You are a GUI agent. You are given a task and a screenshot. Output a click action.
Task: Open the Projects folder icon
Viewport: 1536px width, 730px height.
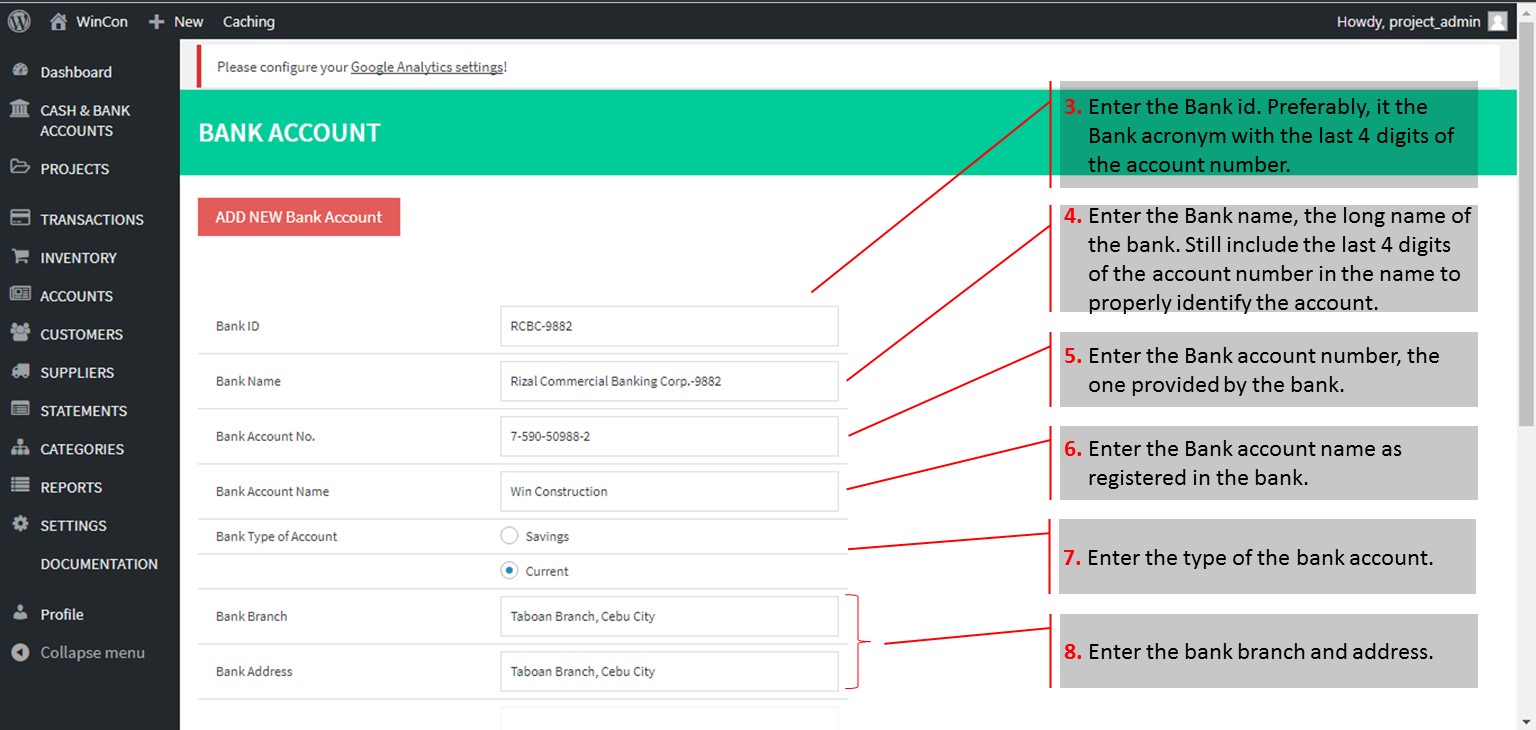tap(19, 168)
